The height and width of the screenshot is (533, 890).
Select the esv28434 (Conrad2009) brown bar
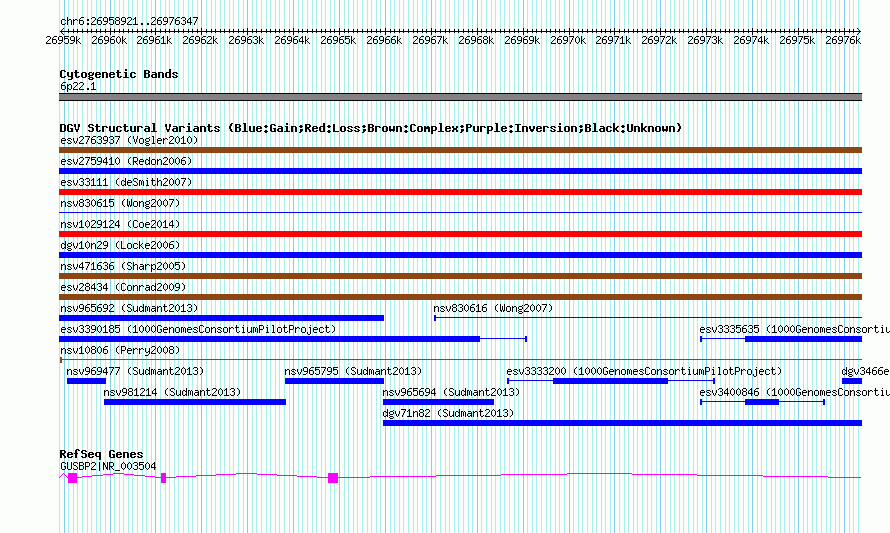[x=460, y=297]
